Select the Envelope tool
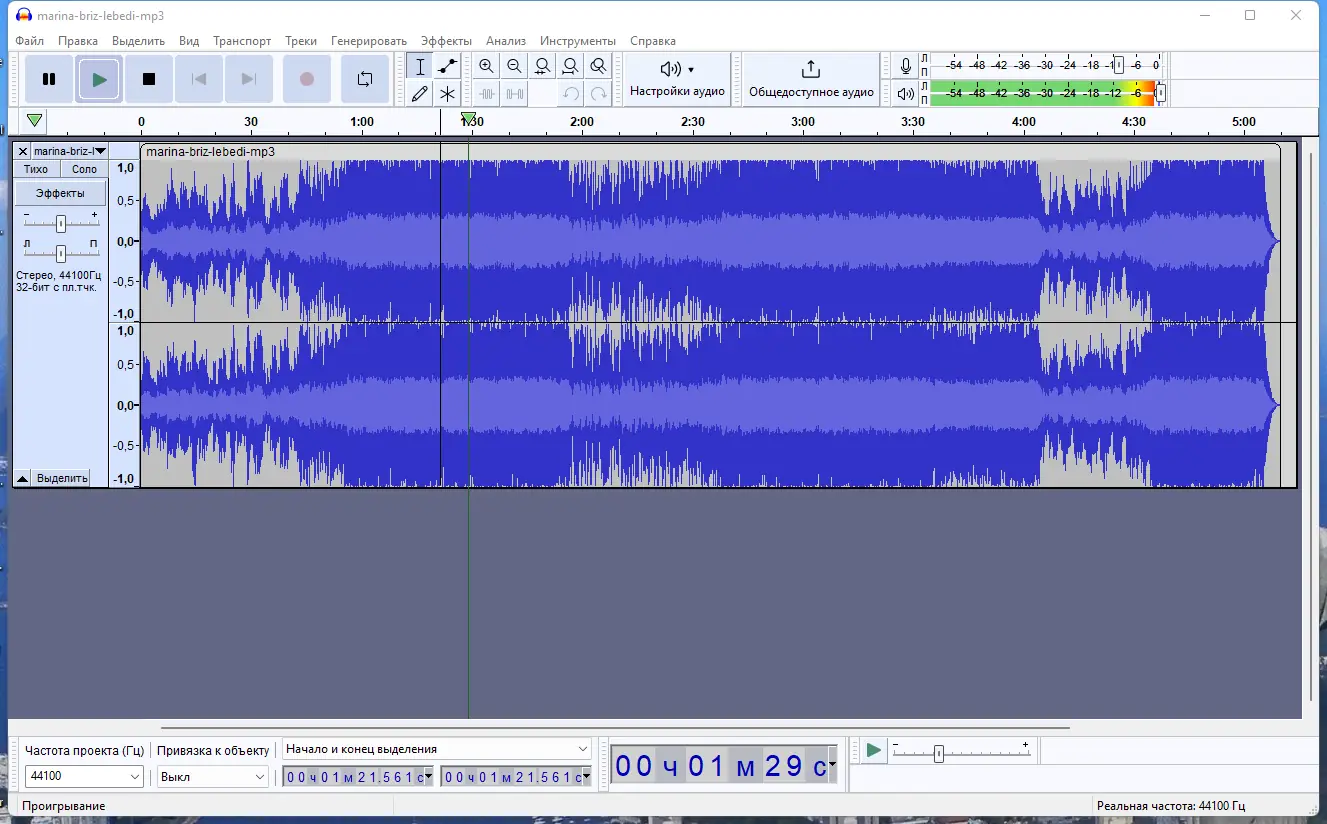Viewport: 1327px width, 824px height. [x=447, y=67]
